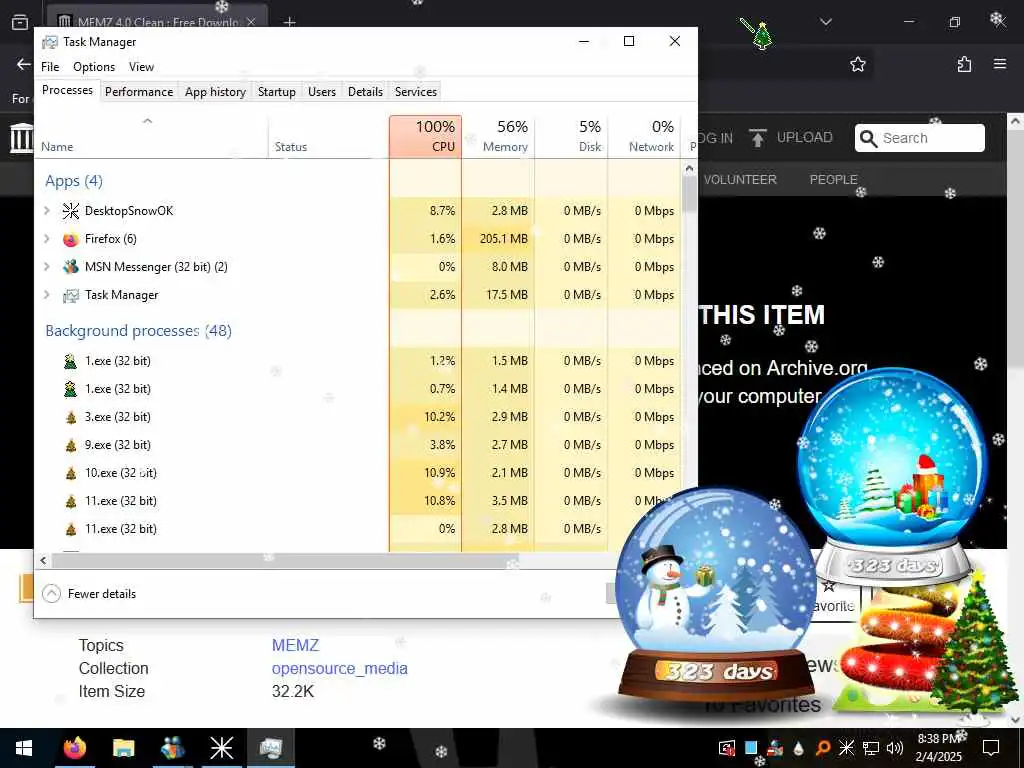Viewport: 1024px width, 768px height.
Task: Click the snowman snow globe widget
Action: pyautogui.click(x=716, y=594)
